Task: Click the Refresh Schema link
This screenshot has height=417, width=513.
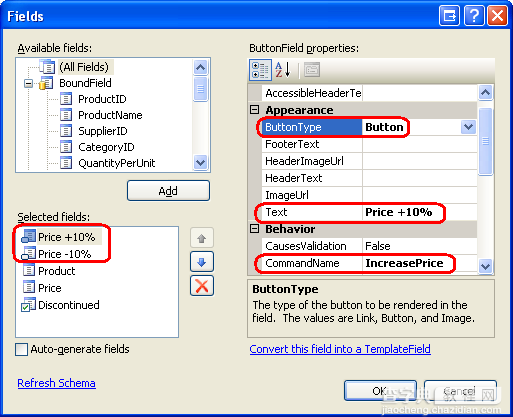Action: tap(57, 383)
